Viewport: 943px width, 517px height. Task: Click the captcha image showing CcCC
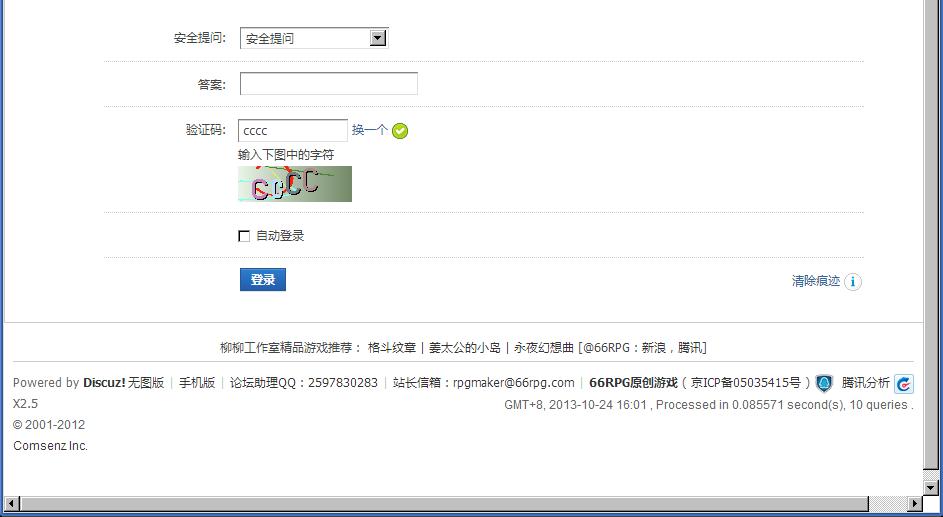point(295,184)
